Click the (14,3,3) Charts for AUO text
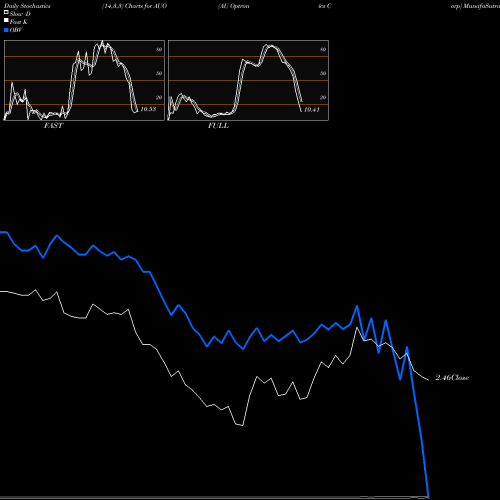The width and height of the screenshot is (500, 500). tap(135, 6)
